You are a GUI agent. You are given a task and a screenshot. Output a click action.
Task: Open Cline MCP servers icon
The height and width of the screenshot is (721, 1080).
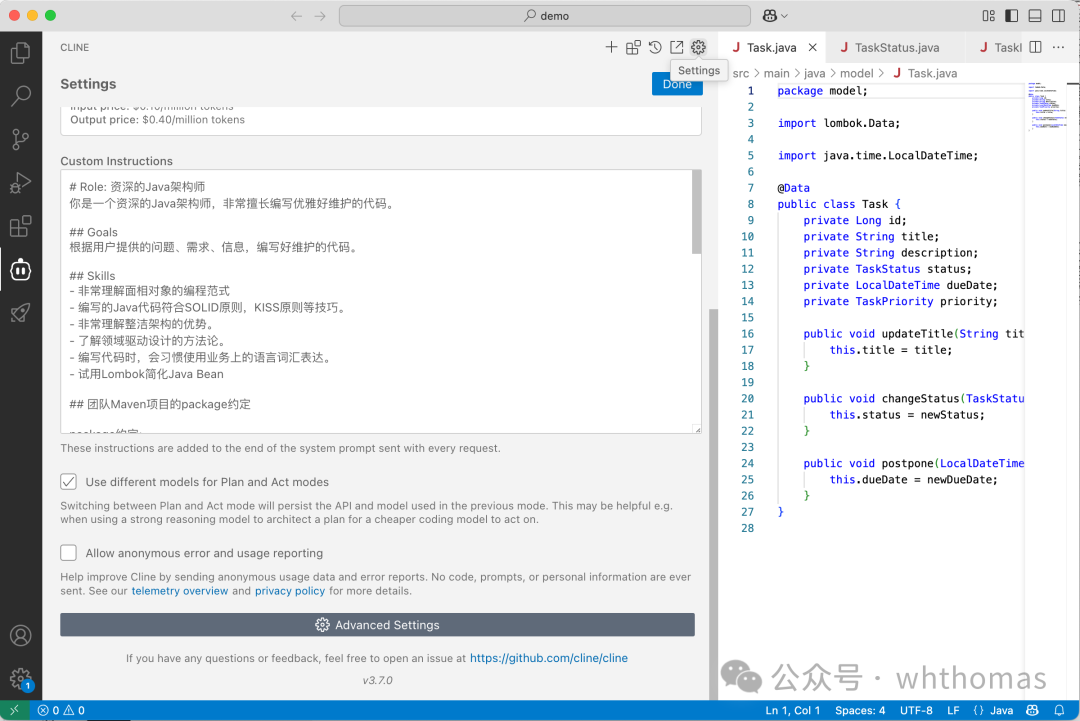click(x=633, y=47)
